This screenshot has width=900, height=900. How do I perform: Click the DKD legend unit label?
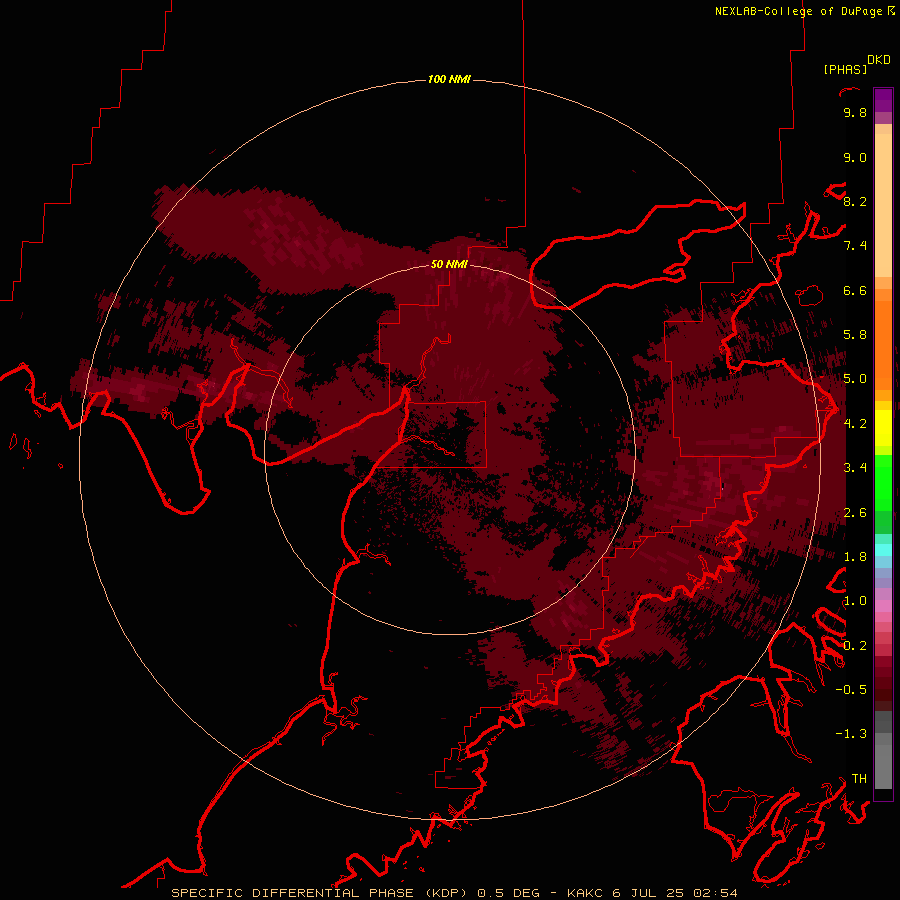coord(879,60)
